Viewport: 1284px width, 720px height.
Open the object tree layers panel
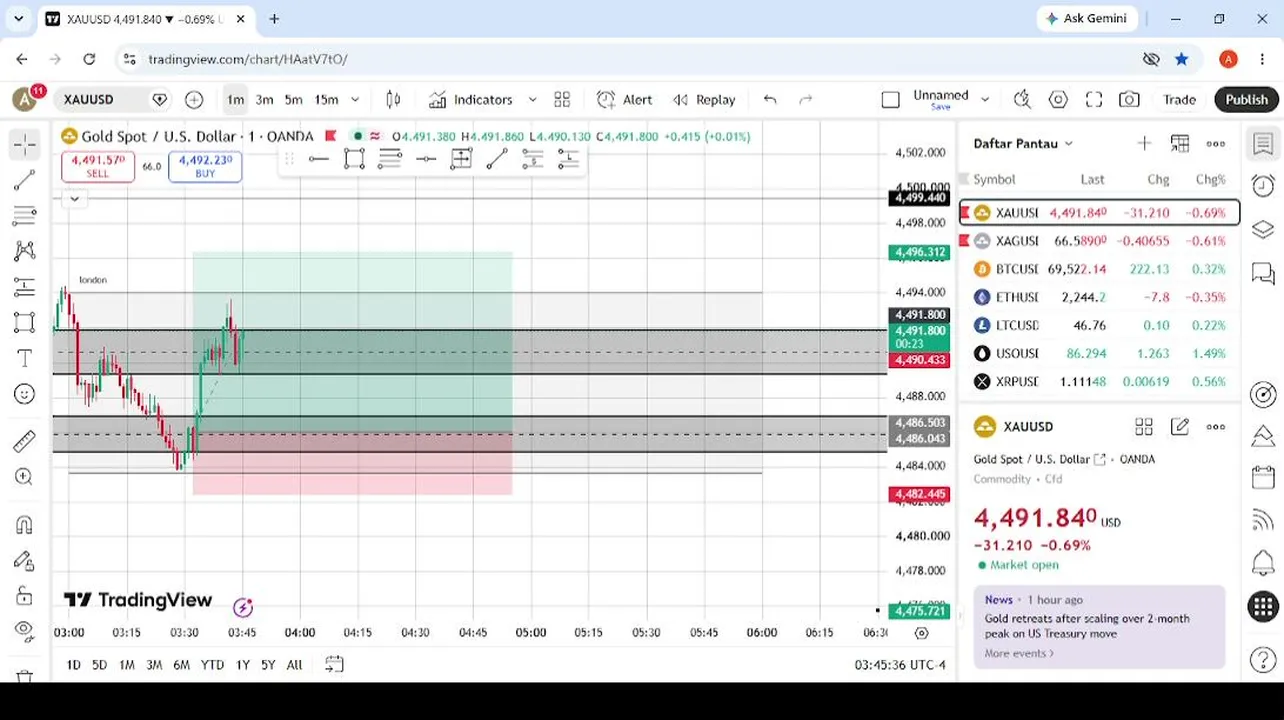(1263, 229)
